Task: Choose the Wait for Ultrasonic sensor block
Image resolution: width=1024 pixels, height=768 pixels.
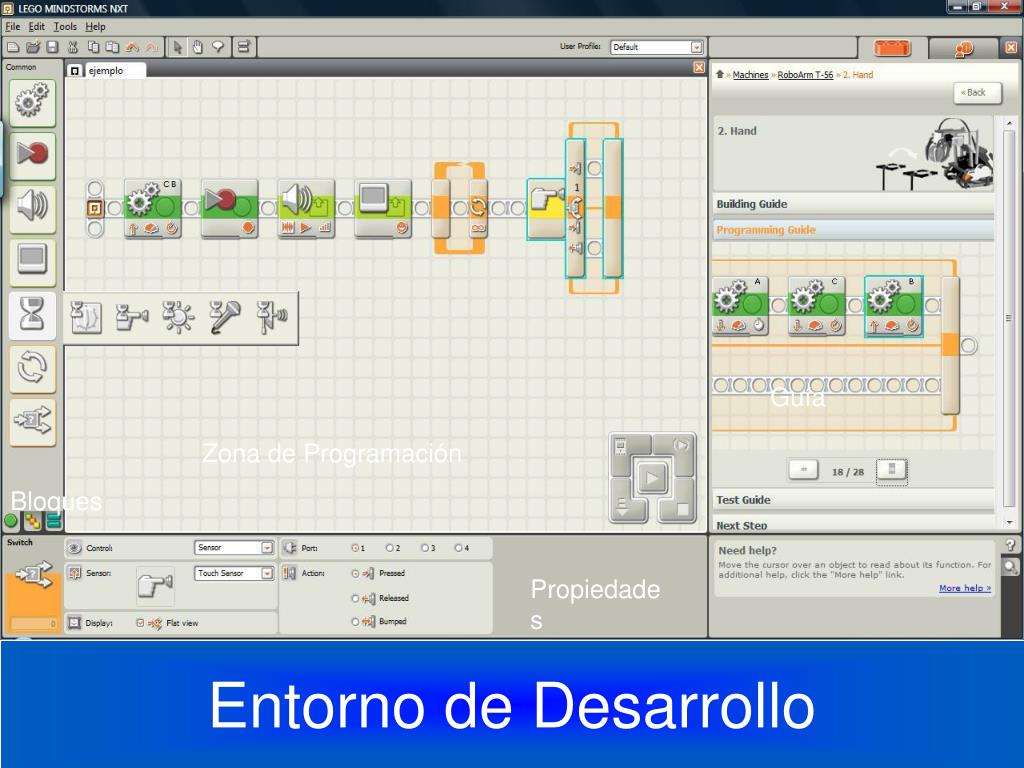Action: (x=271, y=317)
